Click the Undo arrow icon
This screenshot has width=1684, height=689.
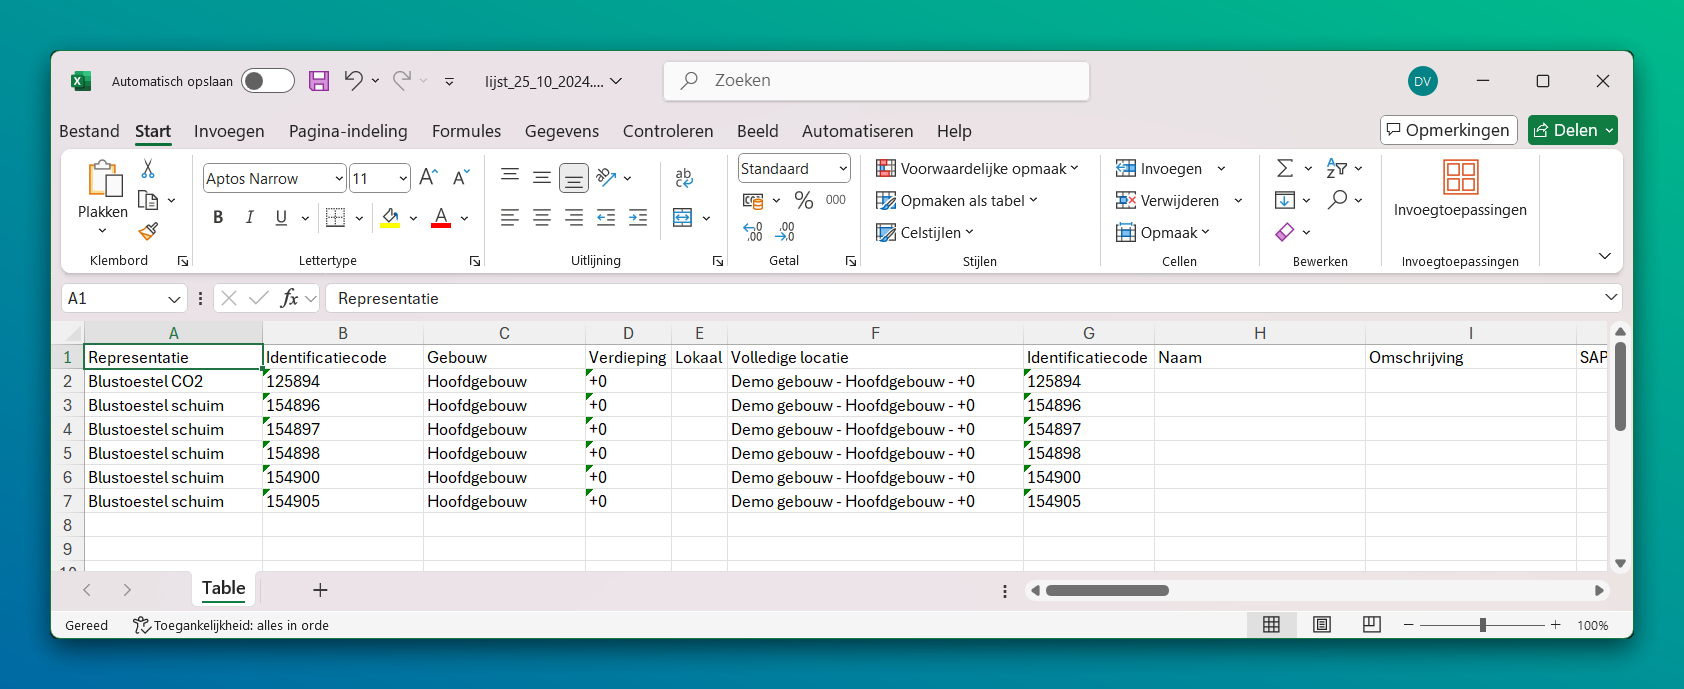(353, 81)
